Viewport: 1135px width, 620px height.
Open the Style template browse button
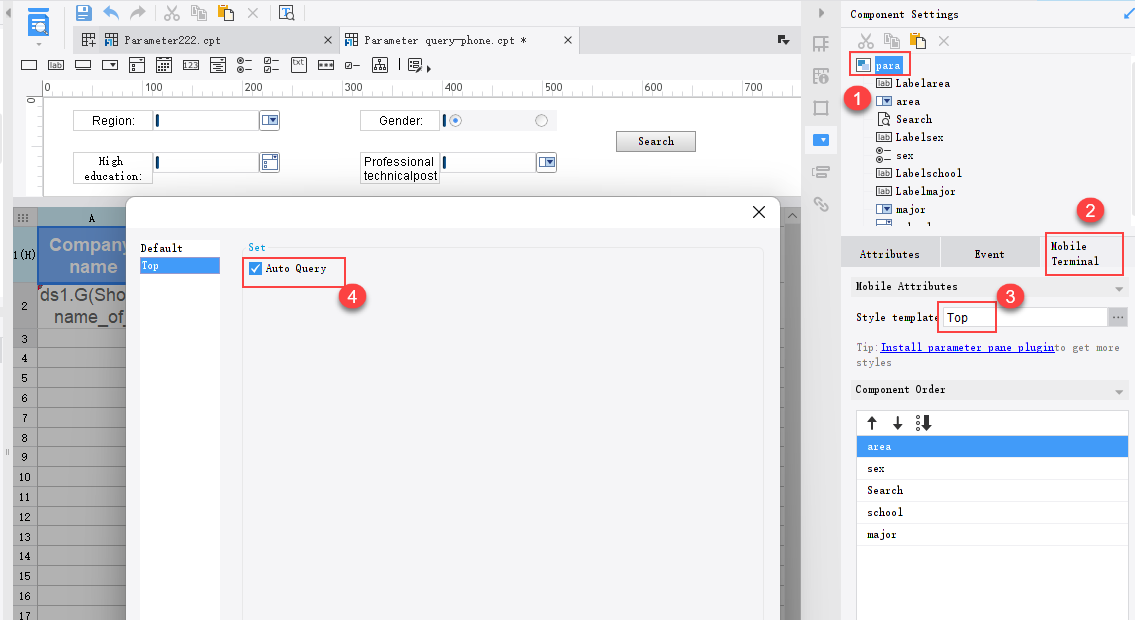pyautogui.click(x=1118, y=317)
